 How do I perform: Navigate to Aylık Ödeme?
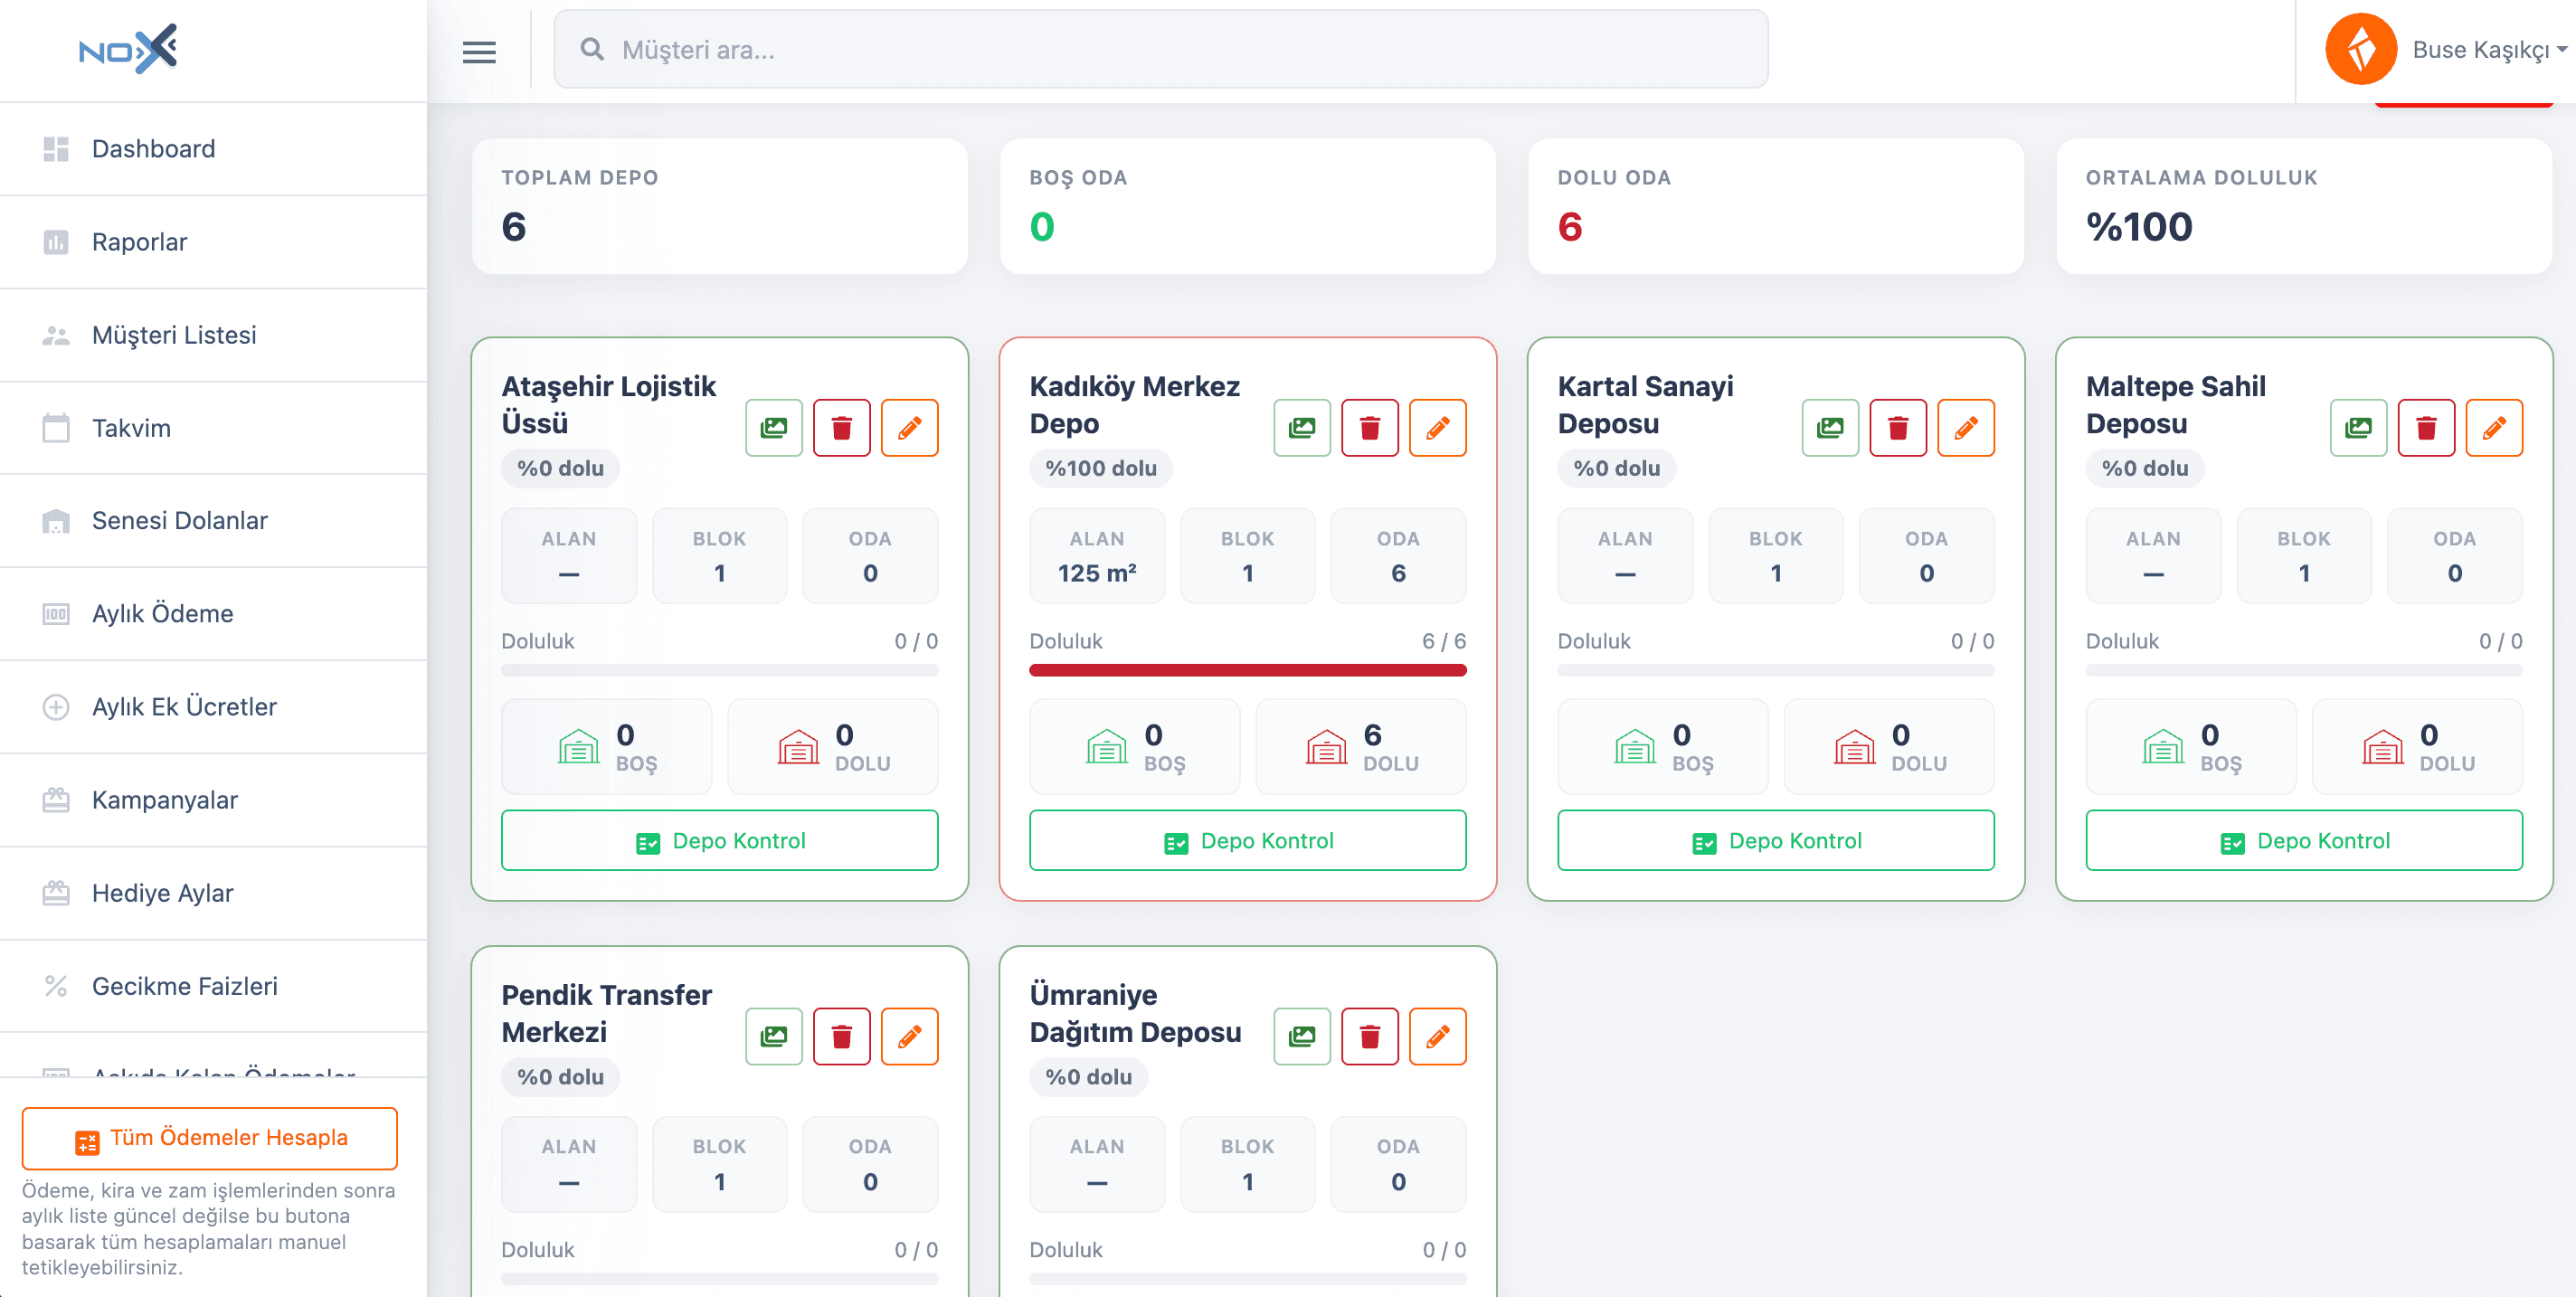(213, 614)
